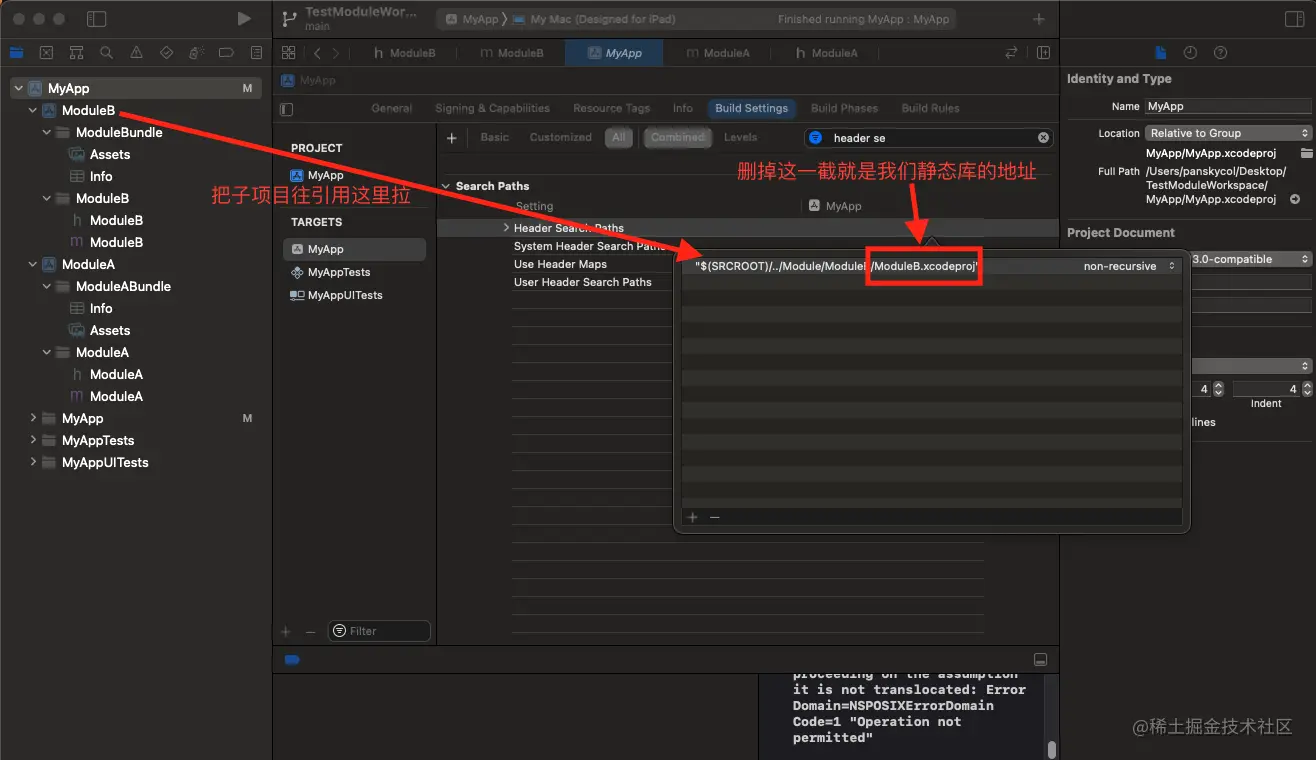Collapse the ModuleBundle folder
The width and height of the screenshot is (1316, 760).
click(47, 132)
